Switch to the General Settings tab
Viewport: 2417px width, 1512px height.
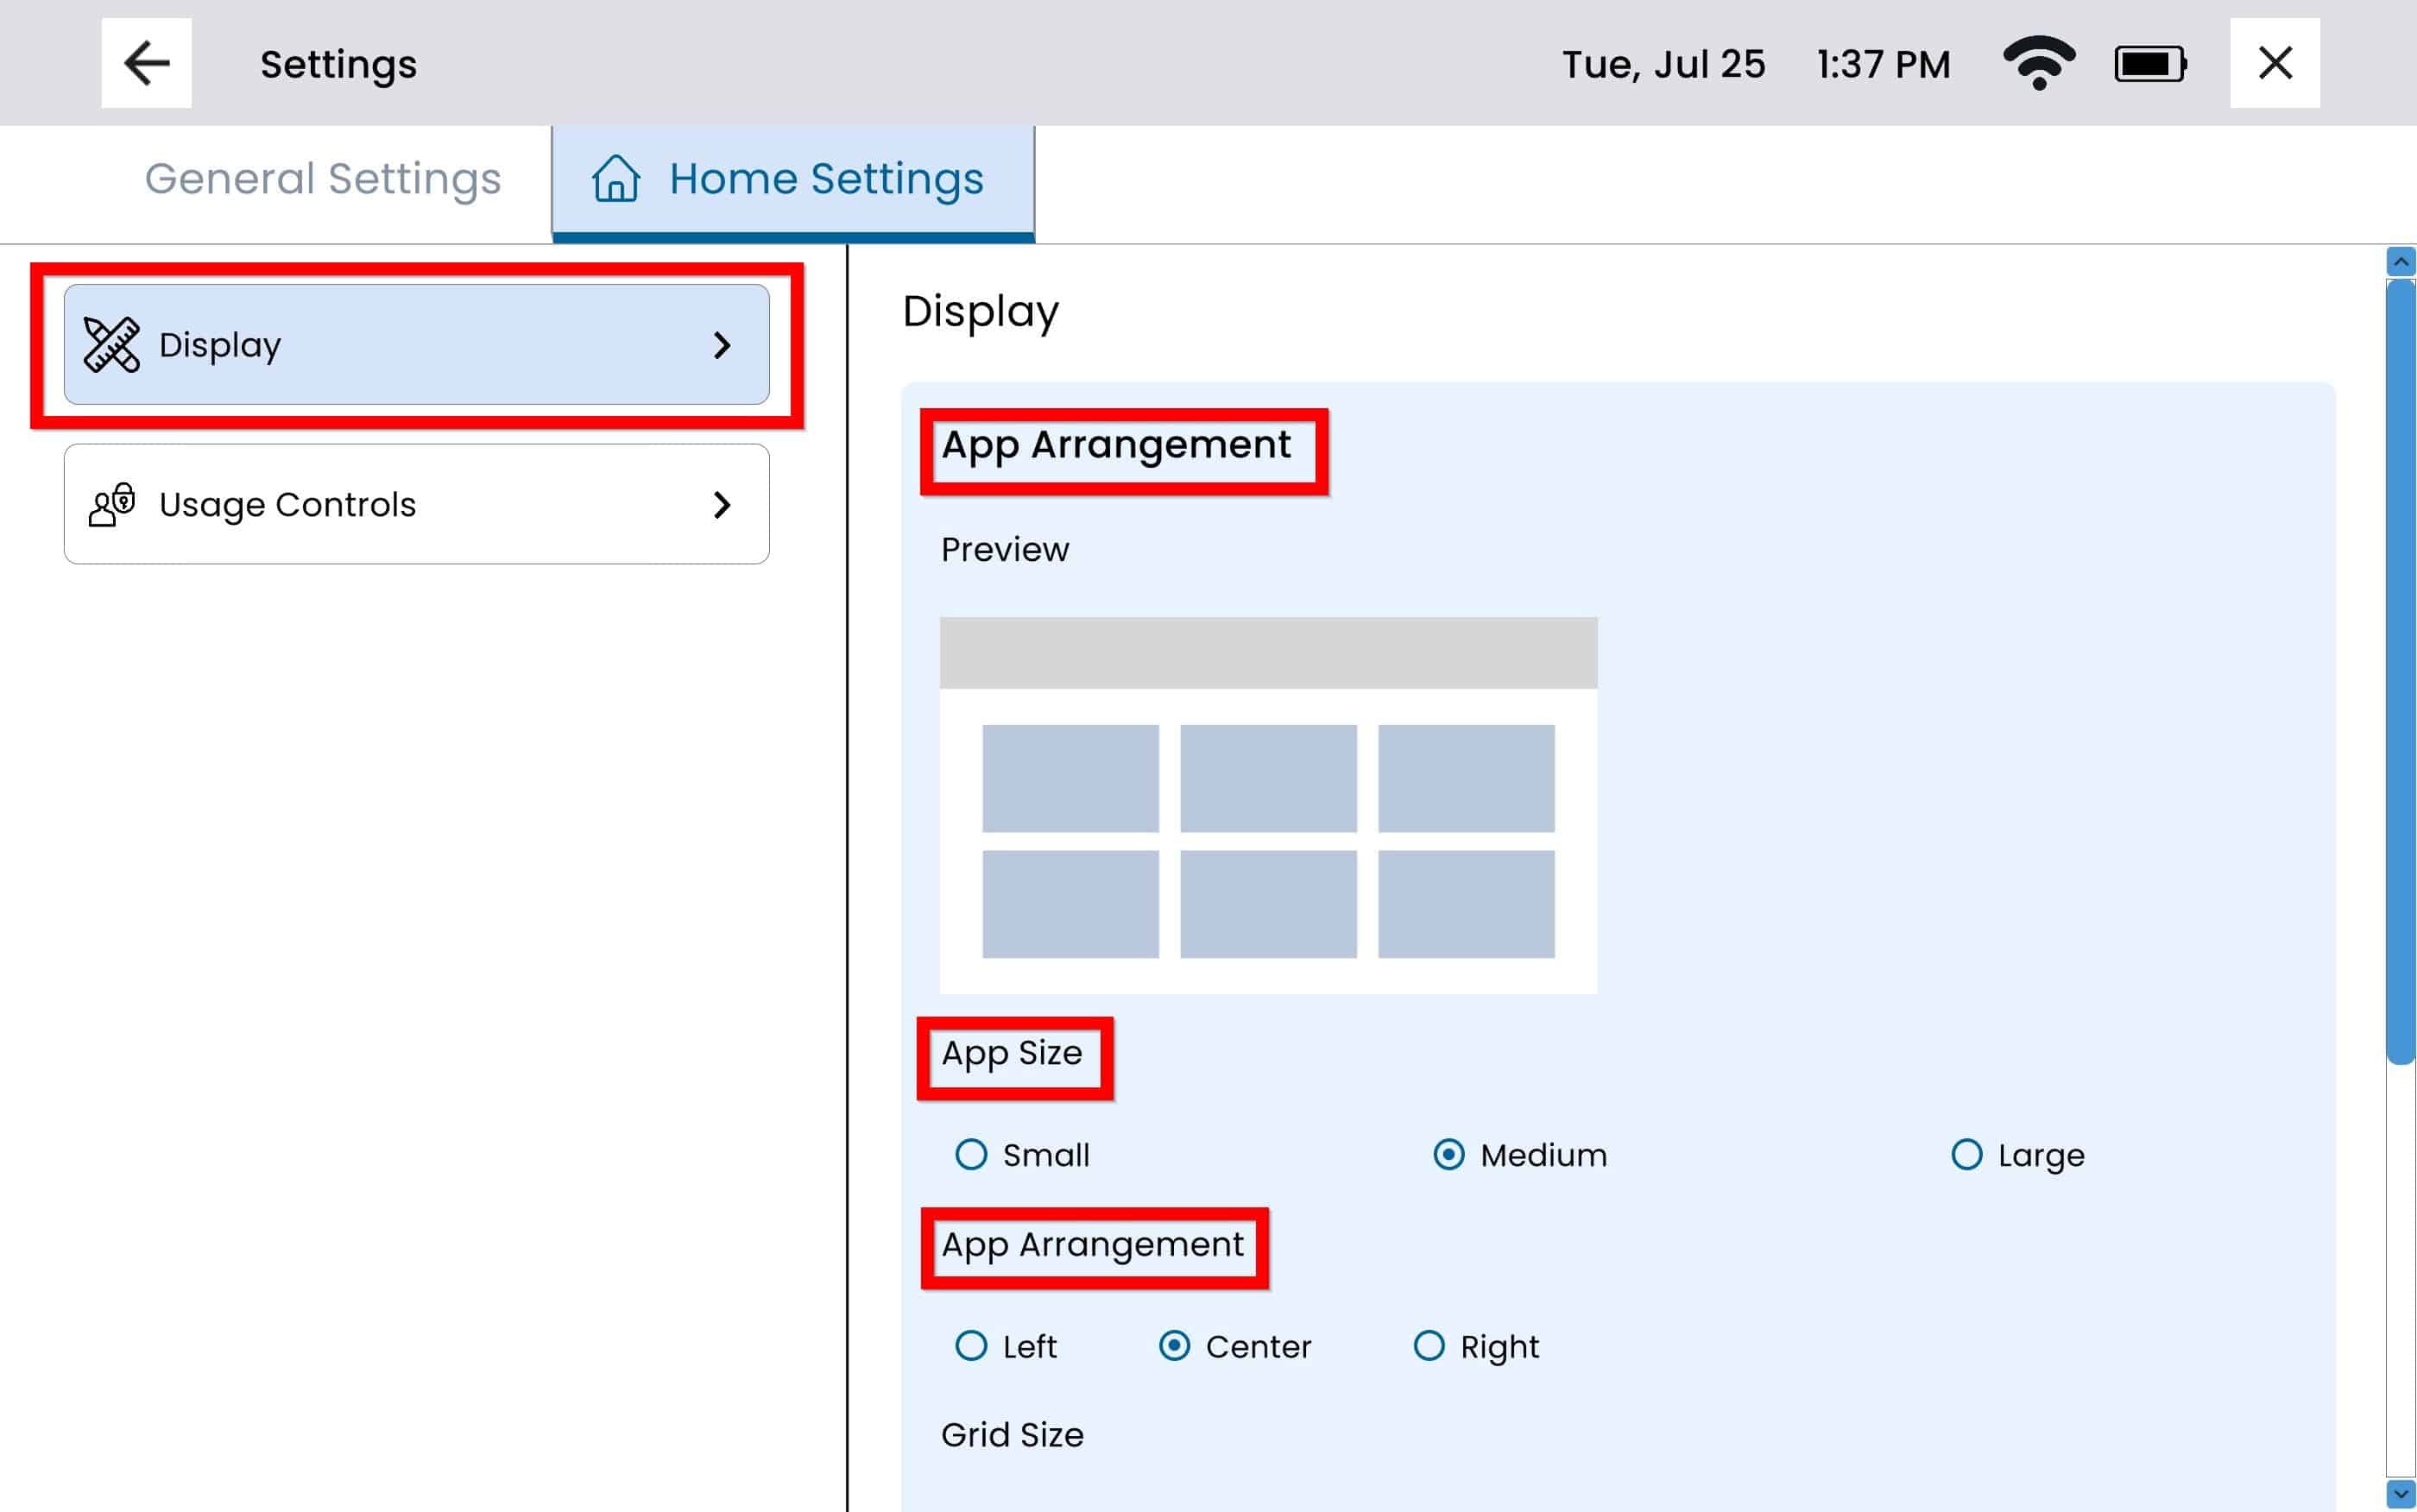[x=322, y=179]
